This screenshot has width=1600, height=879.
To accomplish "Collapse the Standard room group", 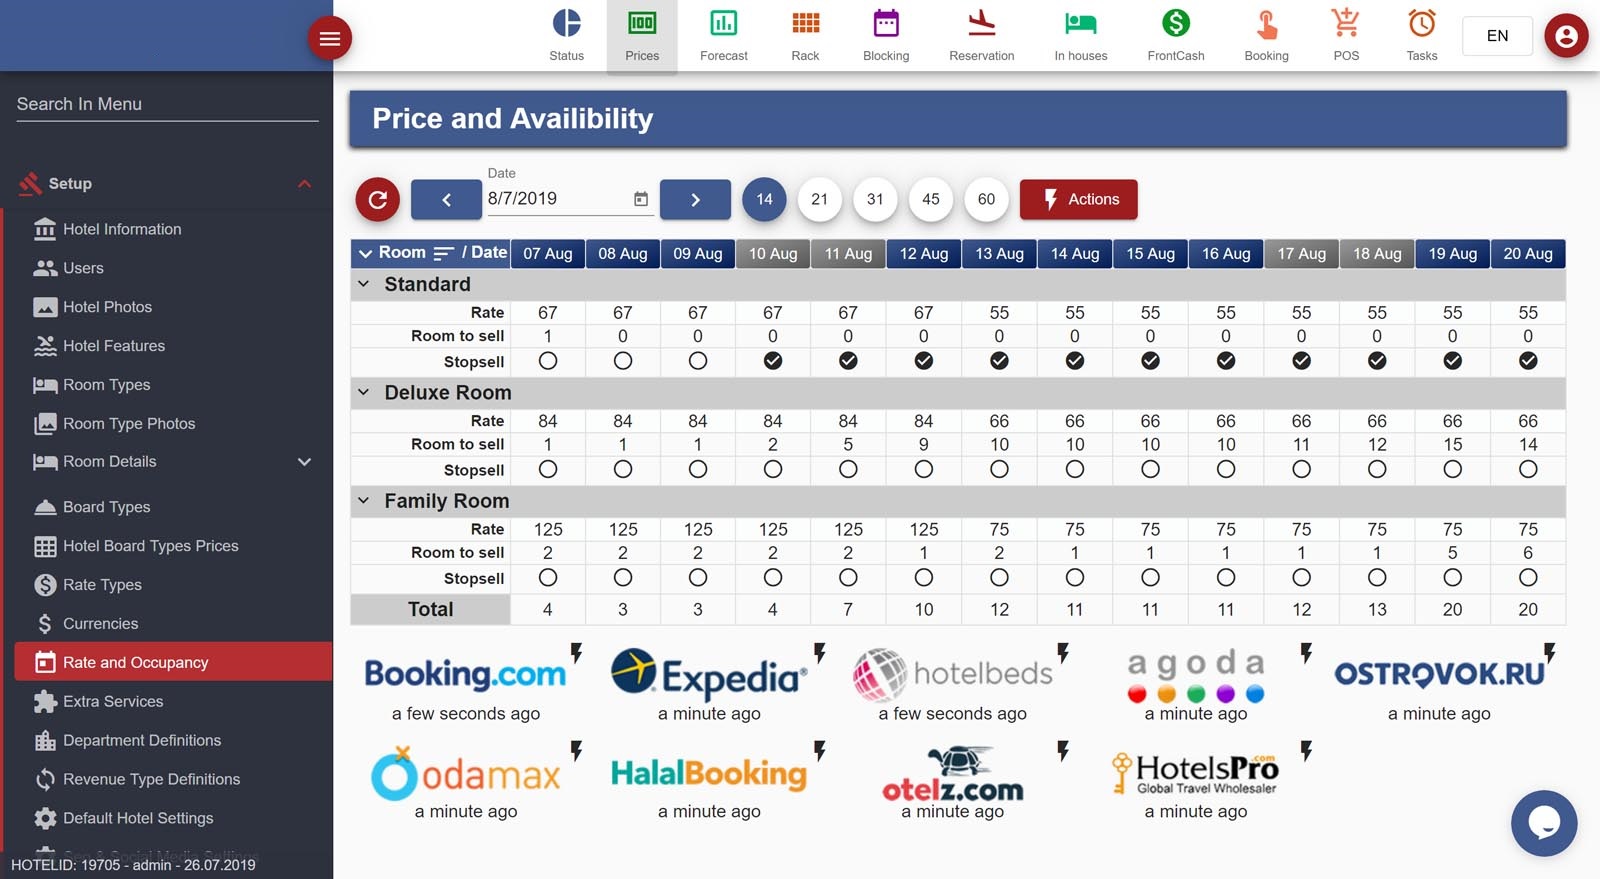I will (364, 284).
